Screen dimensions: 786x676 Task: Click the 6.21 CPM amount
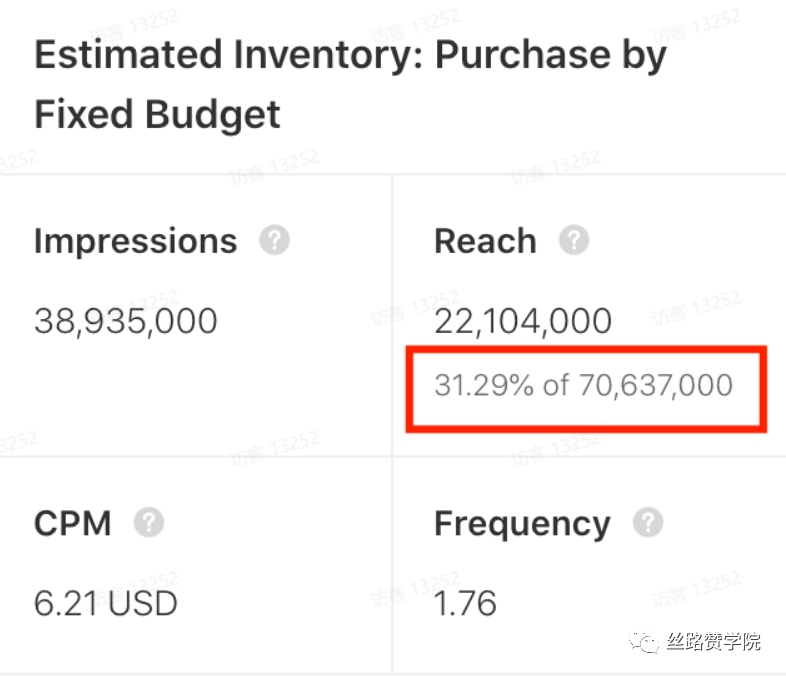click(x=63, y=603)
